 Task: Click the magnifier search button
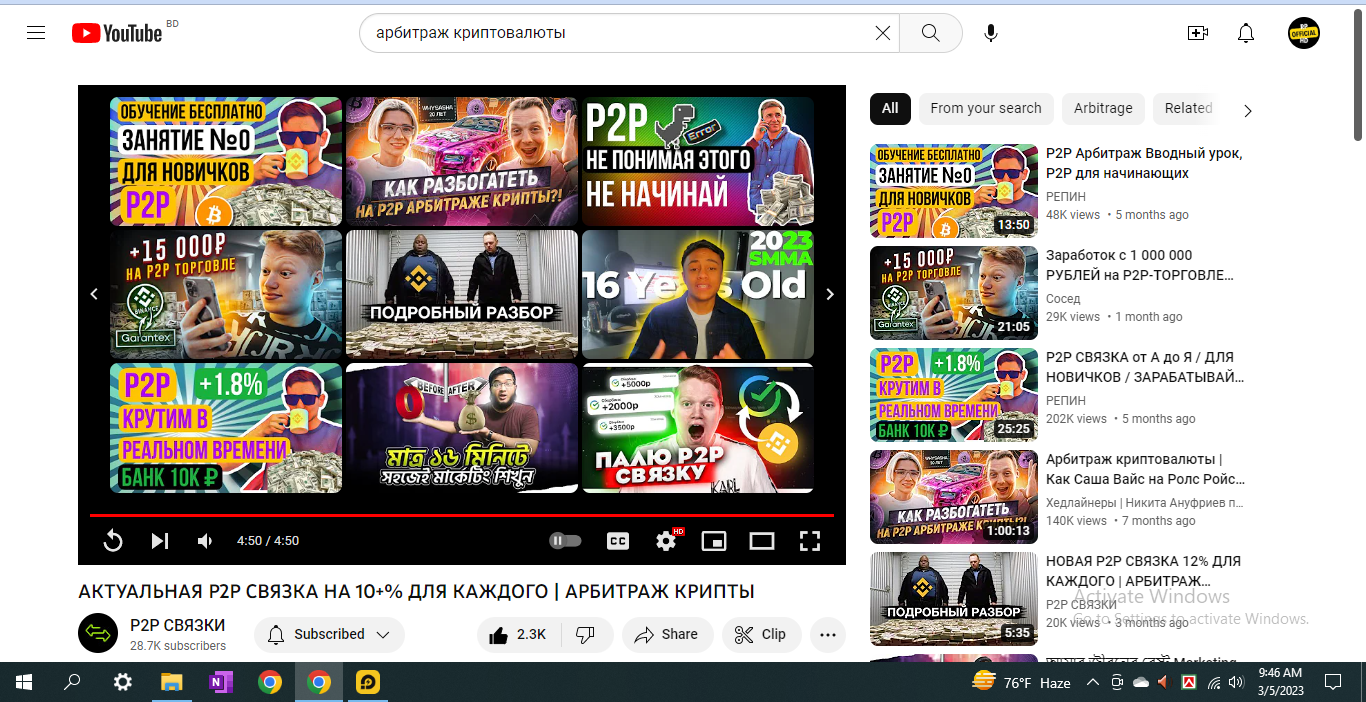click(x=930, y=33)
